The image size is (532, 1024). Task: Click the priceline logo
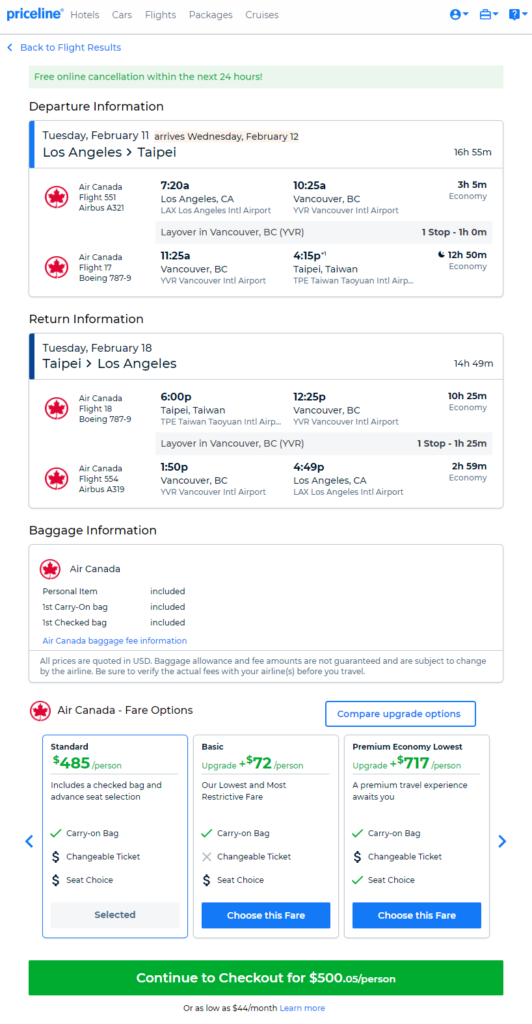(35, 14)
